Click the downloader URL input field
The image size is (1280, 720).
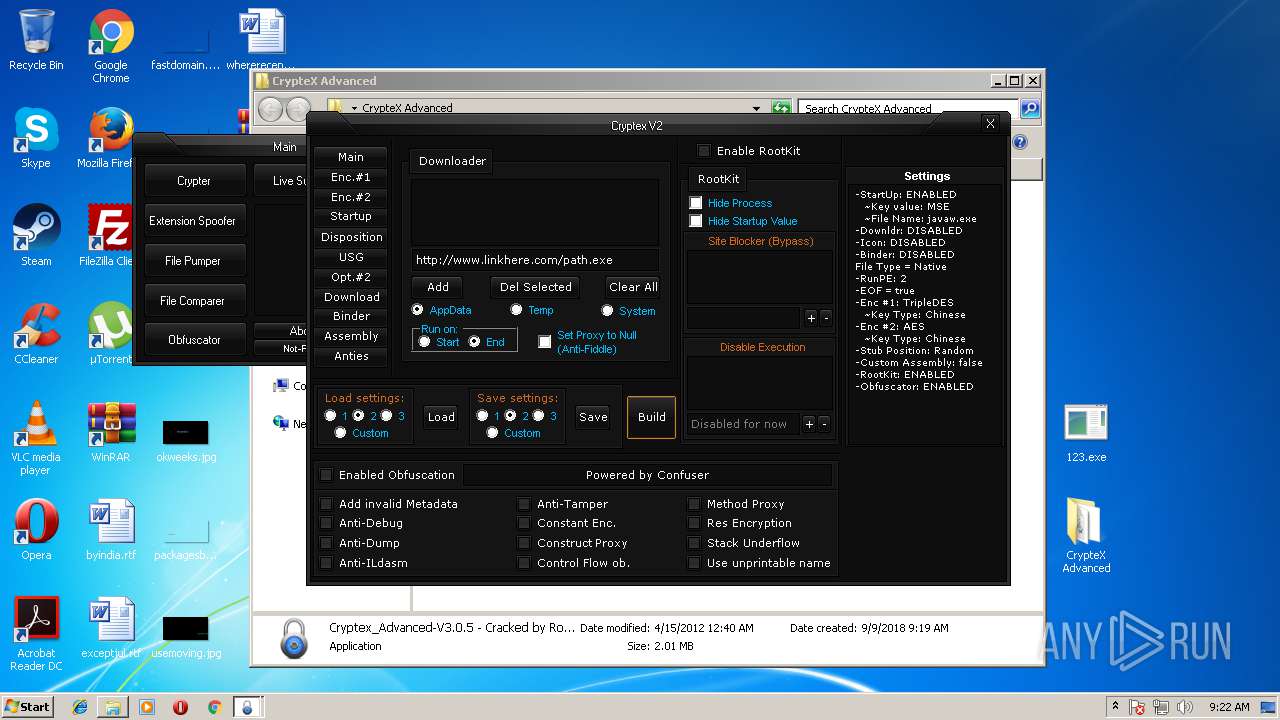point(536,260)
